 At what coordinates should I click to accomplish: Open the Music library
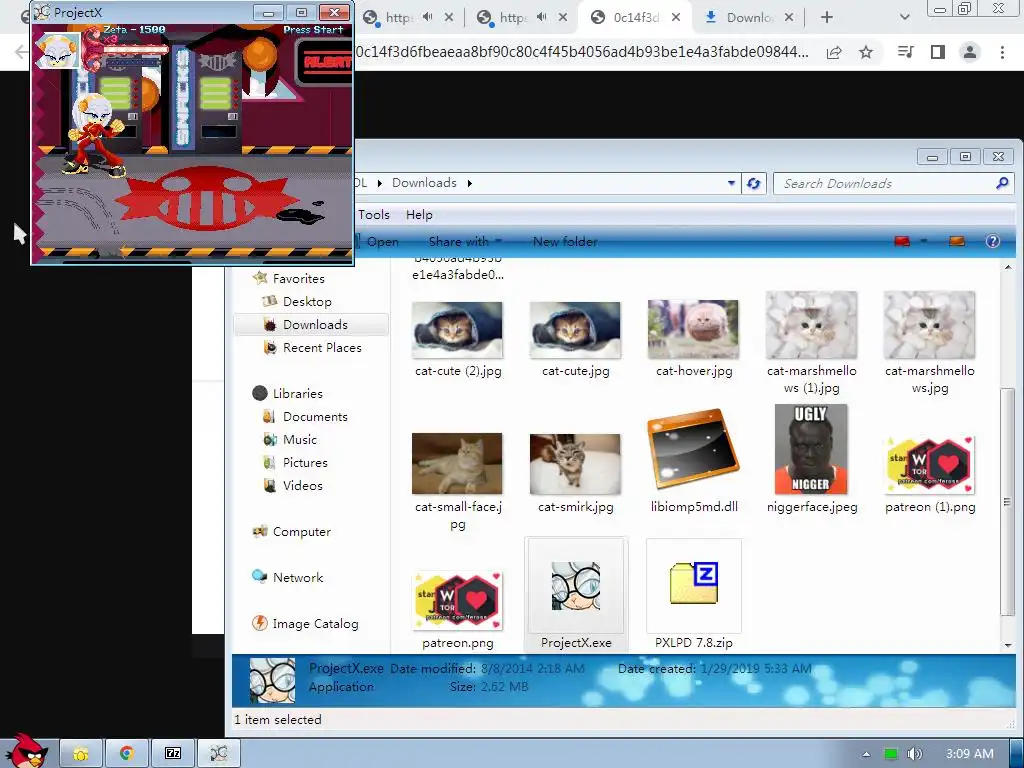[299, 440]
